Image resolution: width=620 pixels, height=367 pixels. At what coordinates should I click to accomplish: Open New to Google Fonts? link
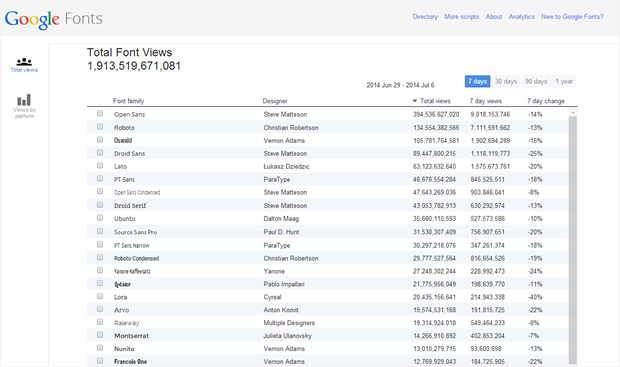click(572, 17)
